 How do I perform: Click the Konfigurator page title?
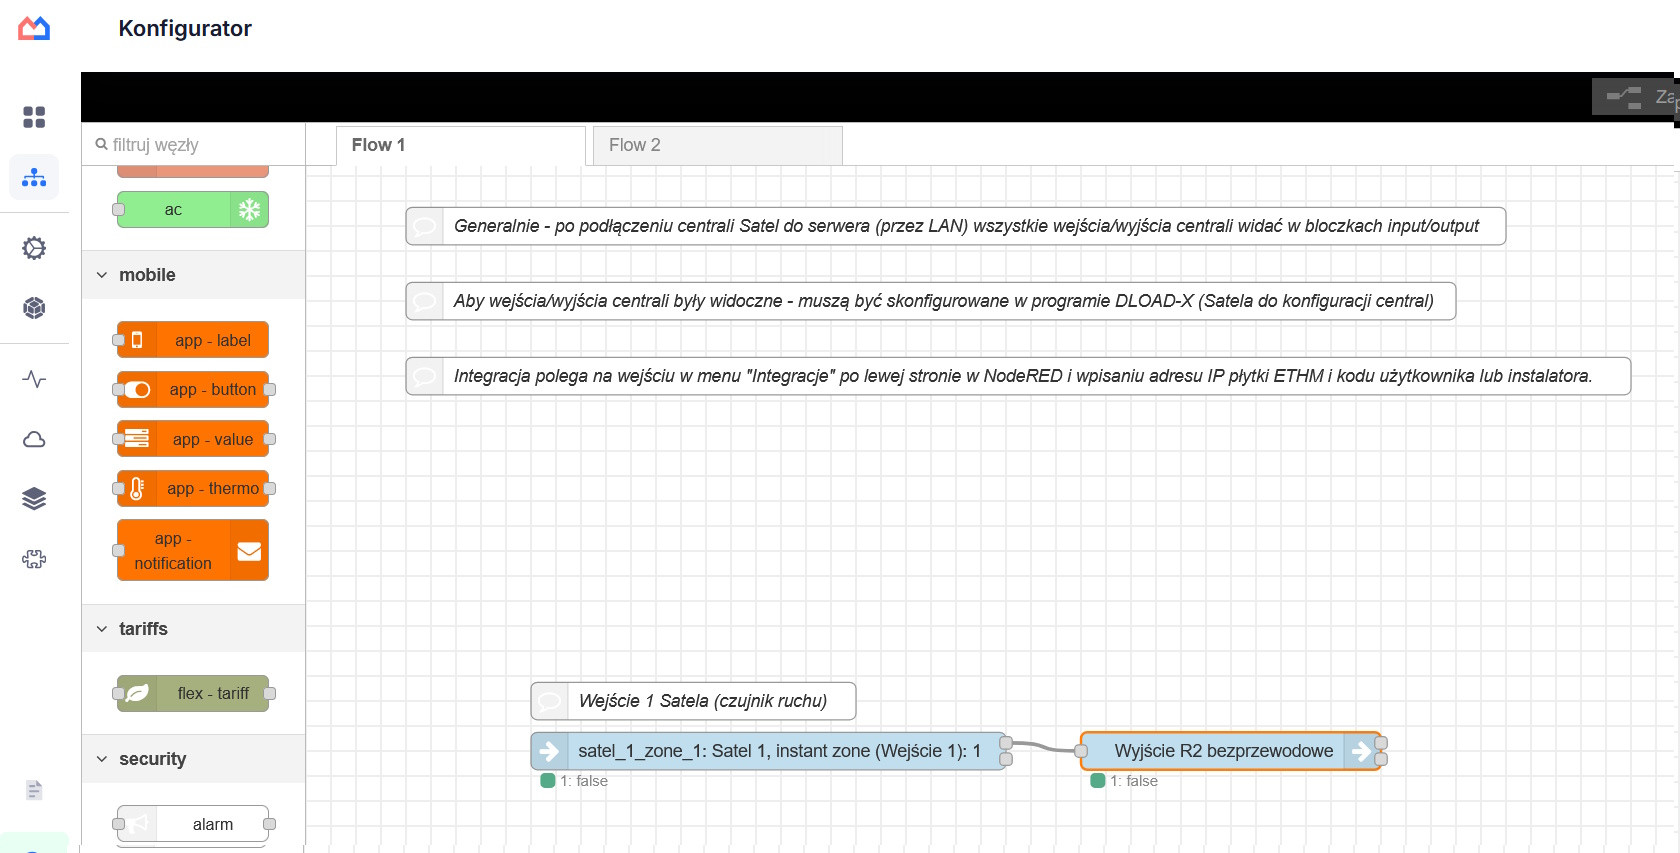[x=185, y=28]
